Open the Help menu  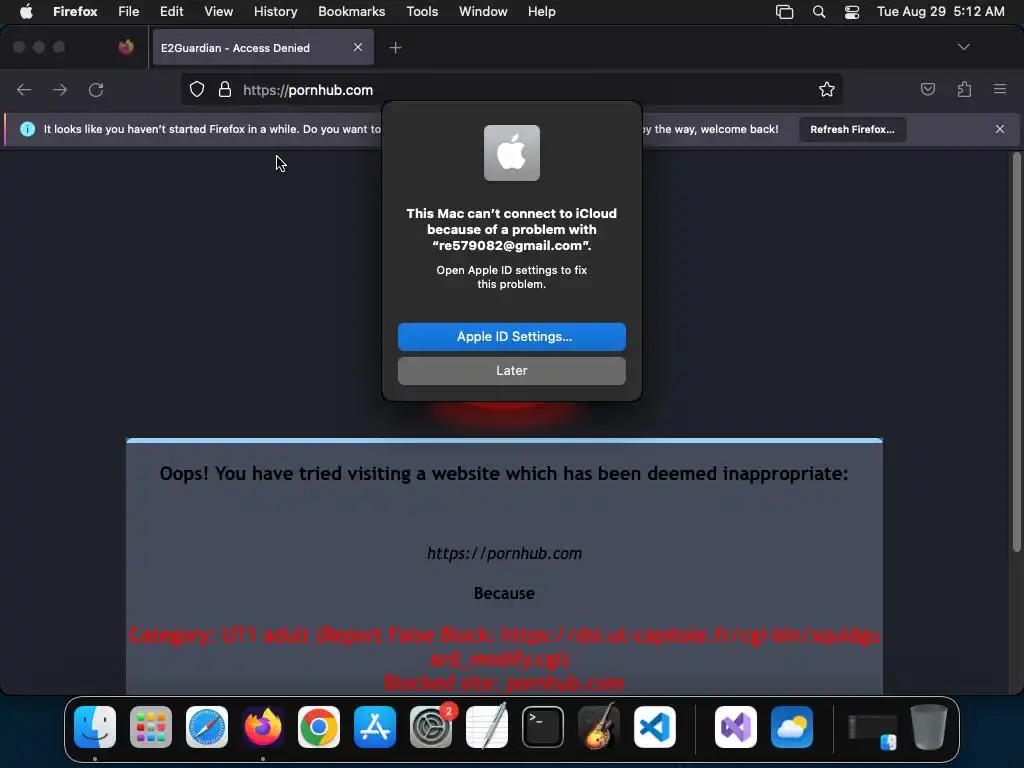[x=541, y=12]
